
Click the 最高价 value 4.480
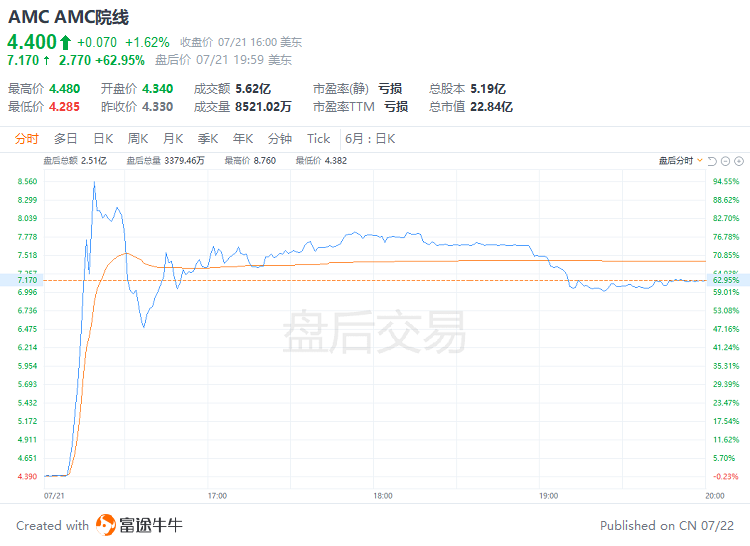(x=65, y=89)
